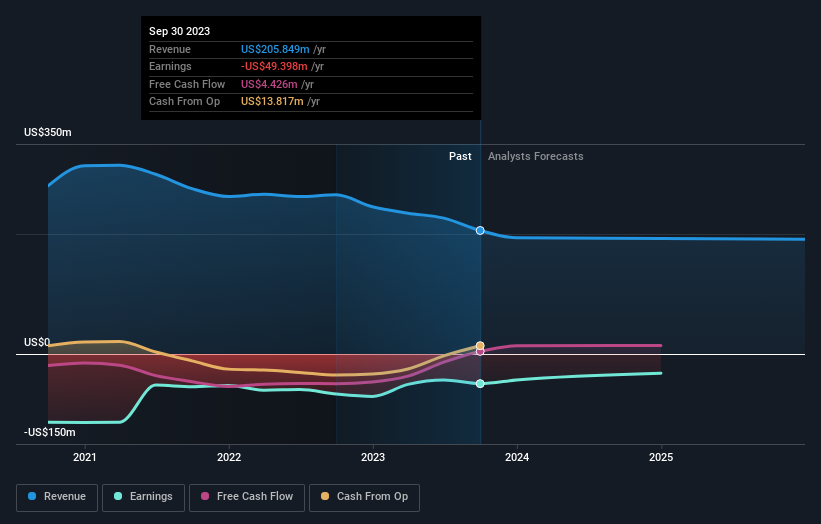Screen dimensions: 821x524
Task: Click the US$4.426m free cash flow value
Action: [269, 84]
